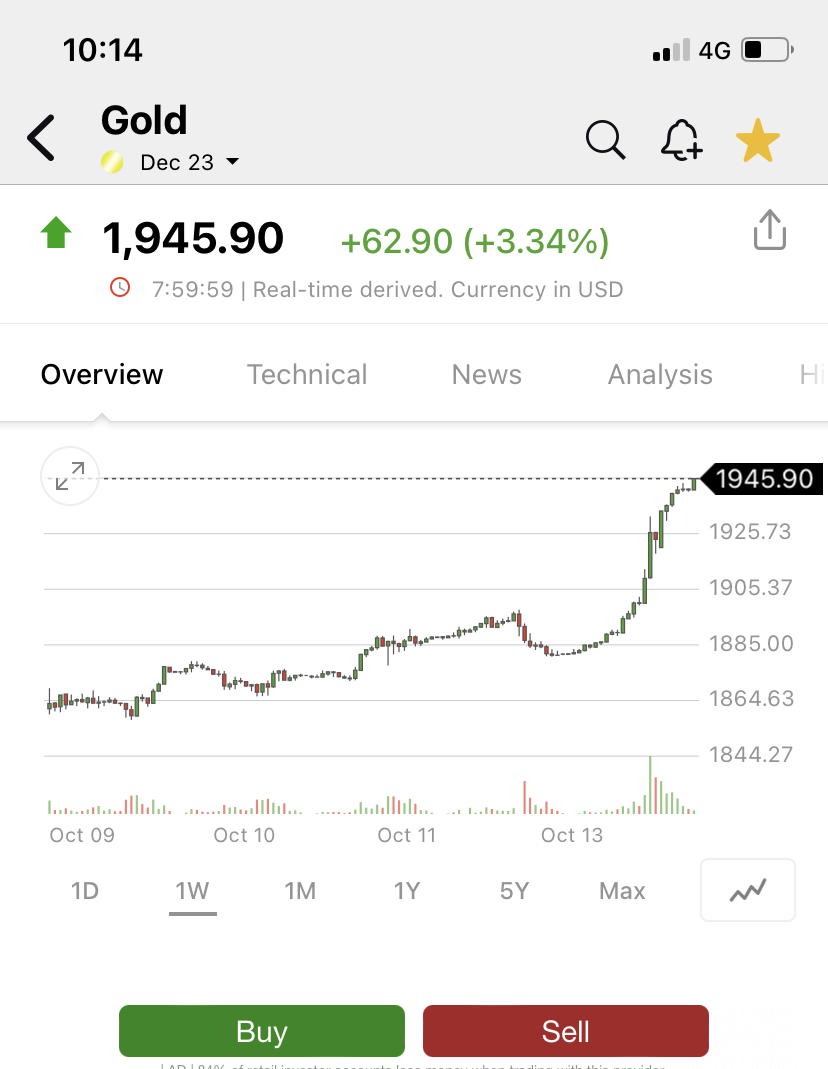828x1069 pixels.
Task: Share the Gold quote via share icon
Action: pos(770,230)
